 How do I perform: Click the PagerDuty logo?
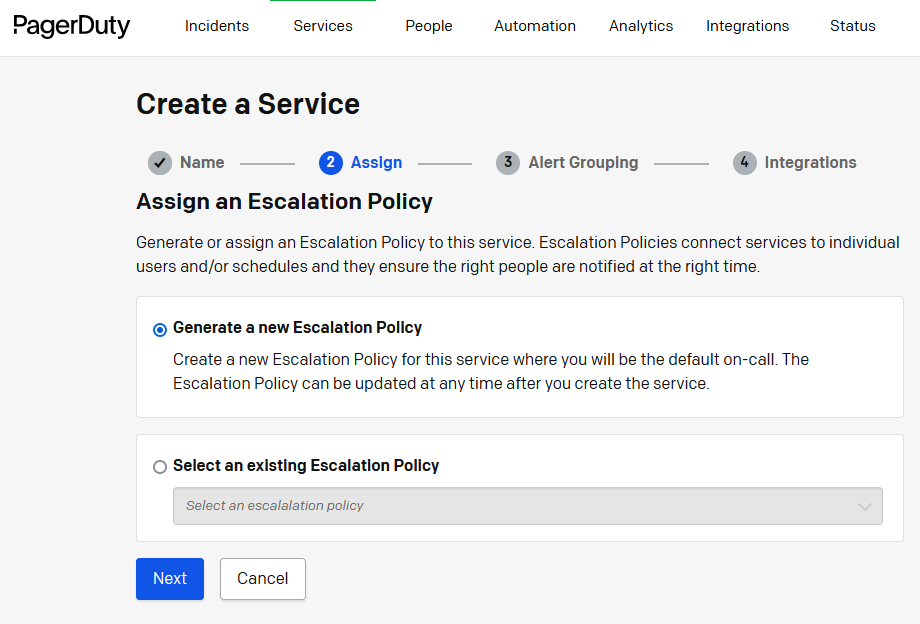[72, 26]
